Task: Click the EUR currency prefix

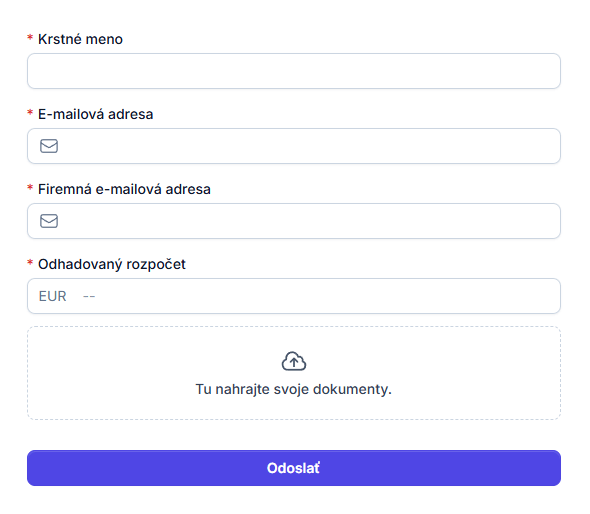Action: click(x=53, y=297)
